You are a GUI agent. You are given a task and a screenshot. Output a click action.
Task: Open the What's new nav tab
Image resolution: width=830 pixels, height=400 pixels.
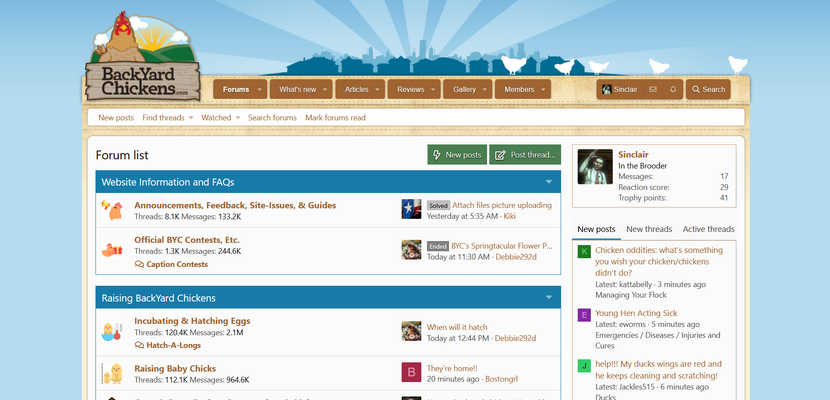pyautogui.click(x=297, y=89)
